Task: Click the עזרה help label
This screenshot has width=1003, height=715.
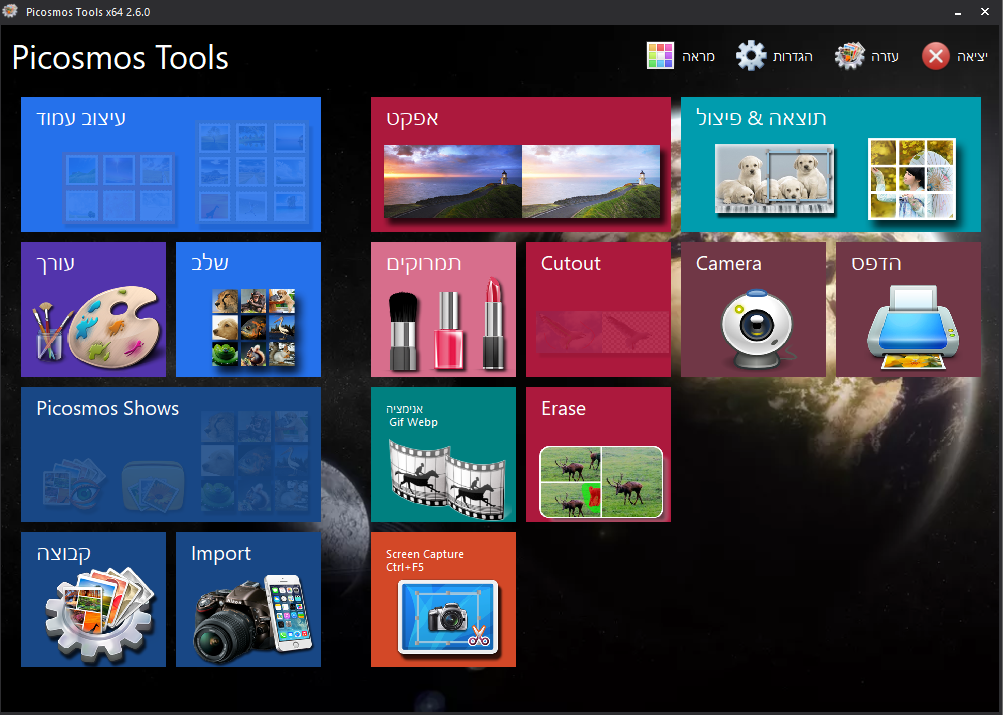Action: click(885, 57)
